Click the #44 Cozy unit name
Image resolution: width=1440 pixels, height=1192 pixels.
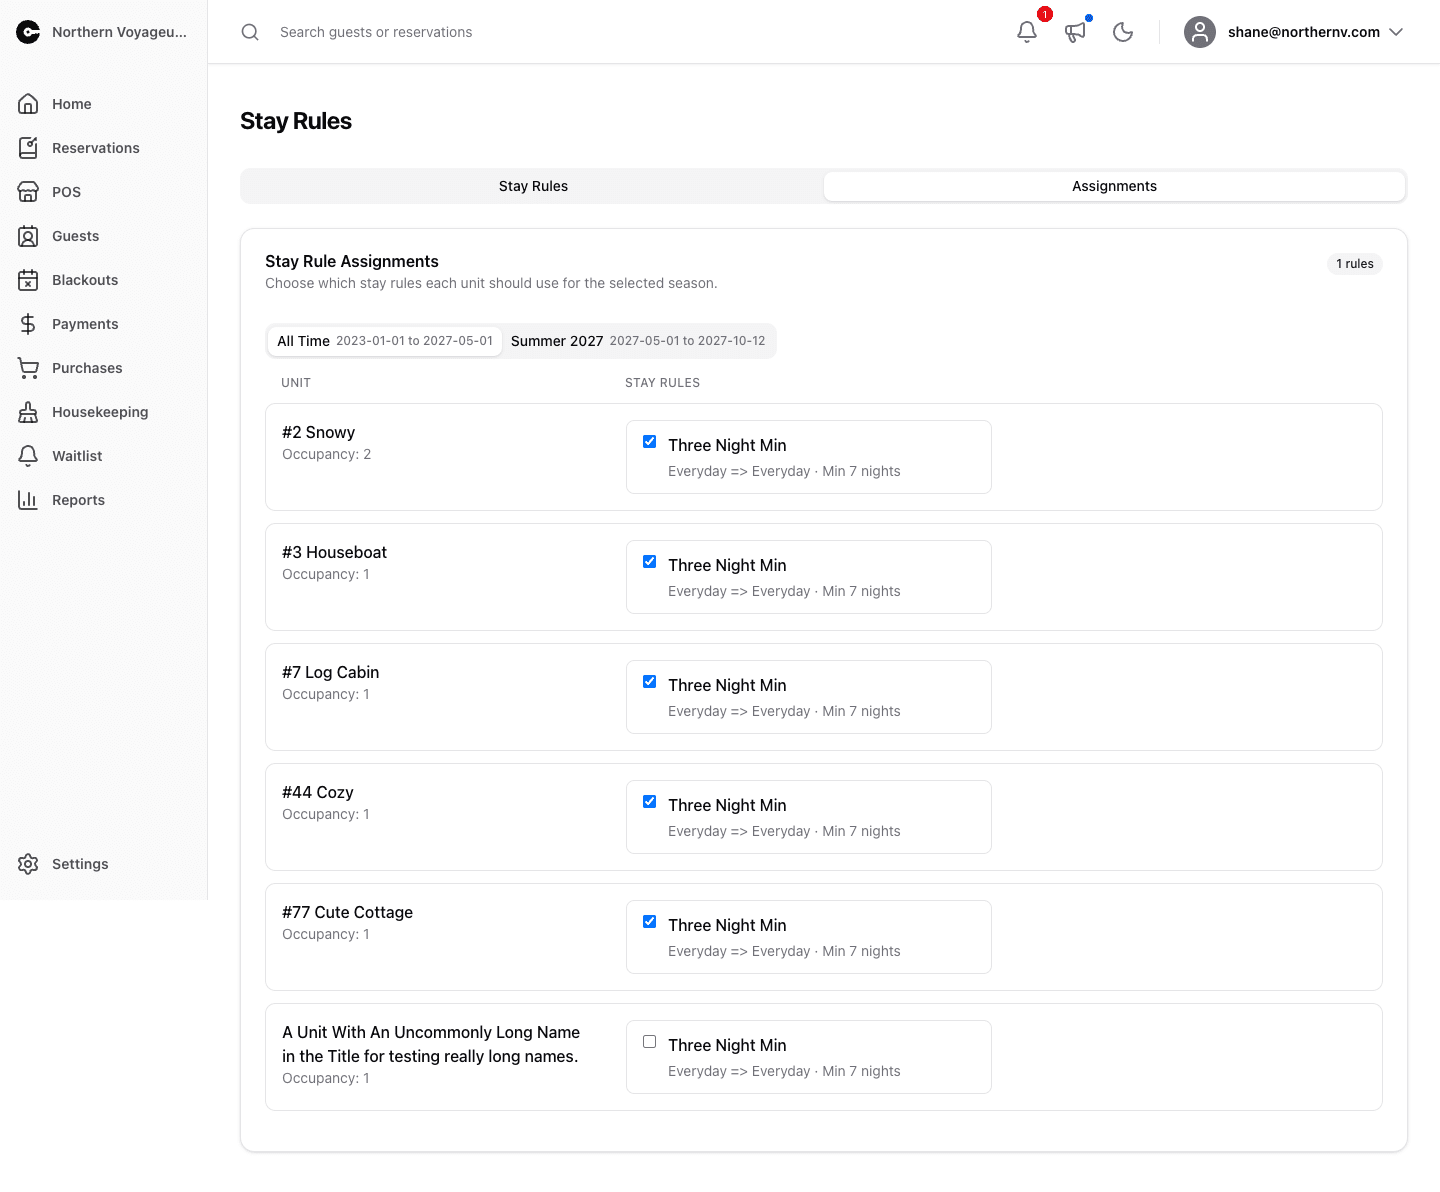[317, 792]
